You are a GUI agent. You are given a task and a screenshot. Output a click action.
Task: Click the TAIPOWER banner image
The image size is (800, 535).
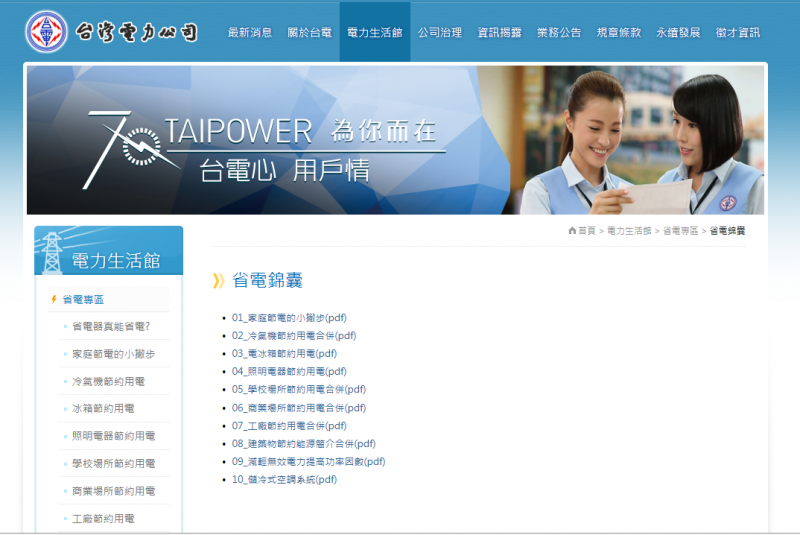395,140
